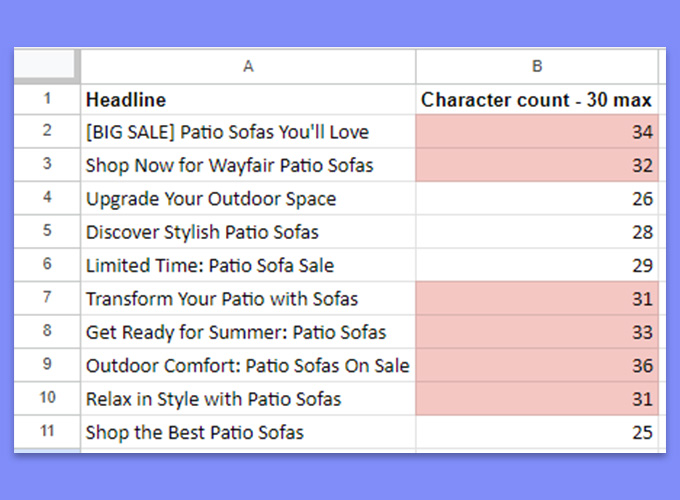The image size is (680, 500).
Task: Select Transform Your Patio with Sofas cell
Action: pos(248,298)
